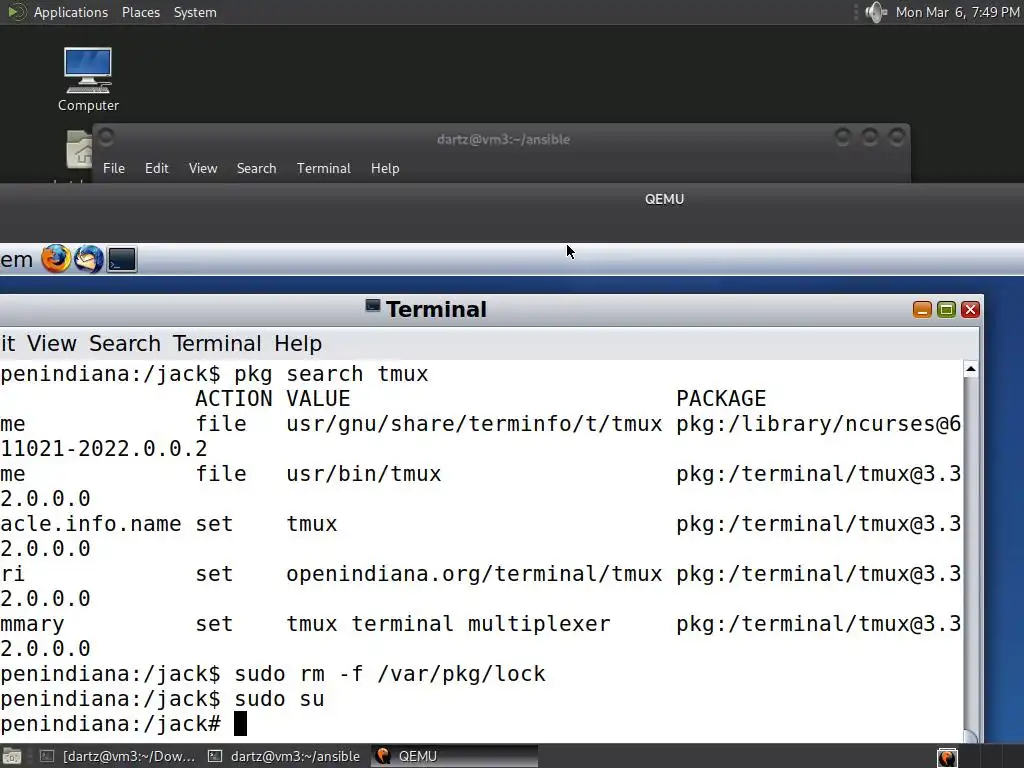Image resolution: width=1024 pixels, height=768 pixels.
Task: Open the Applications menu
Action: tap(71, 12)
